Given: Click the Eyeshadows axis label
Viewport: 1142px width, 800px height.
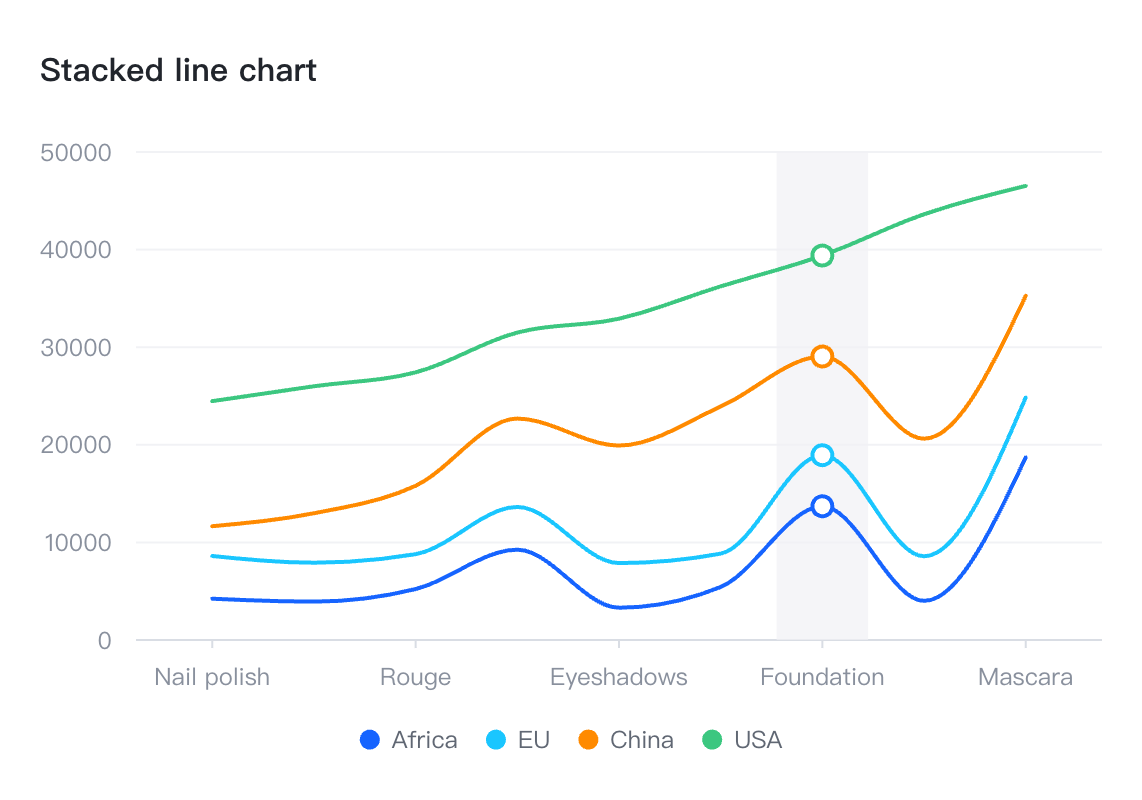Looking at the screenshot, I should (x=619, y=677).
